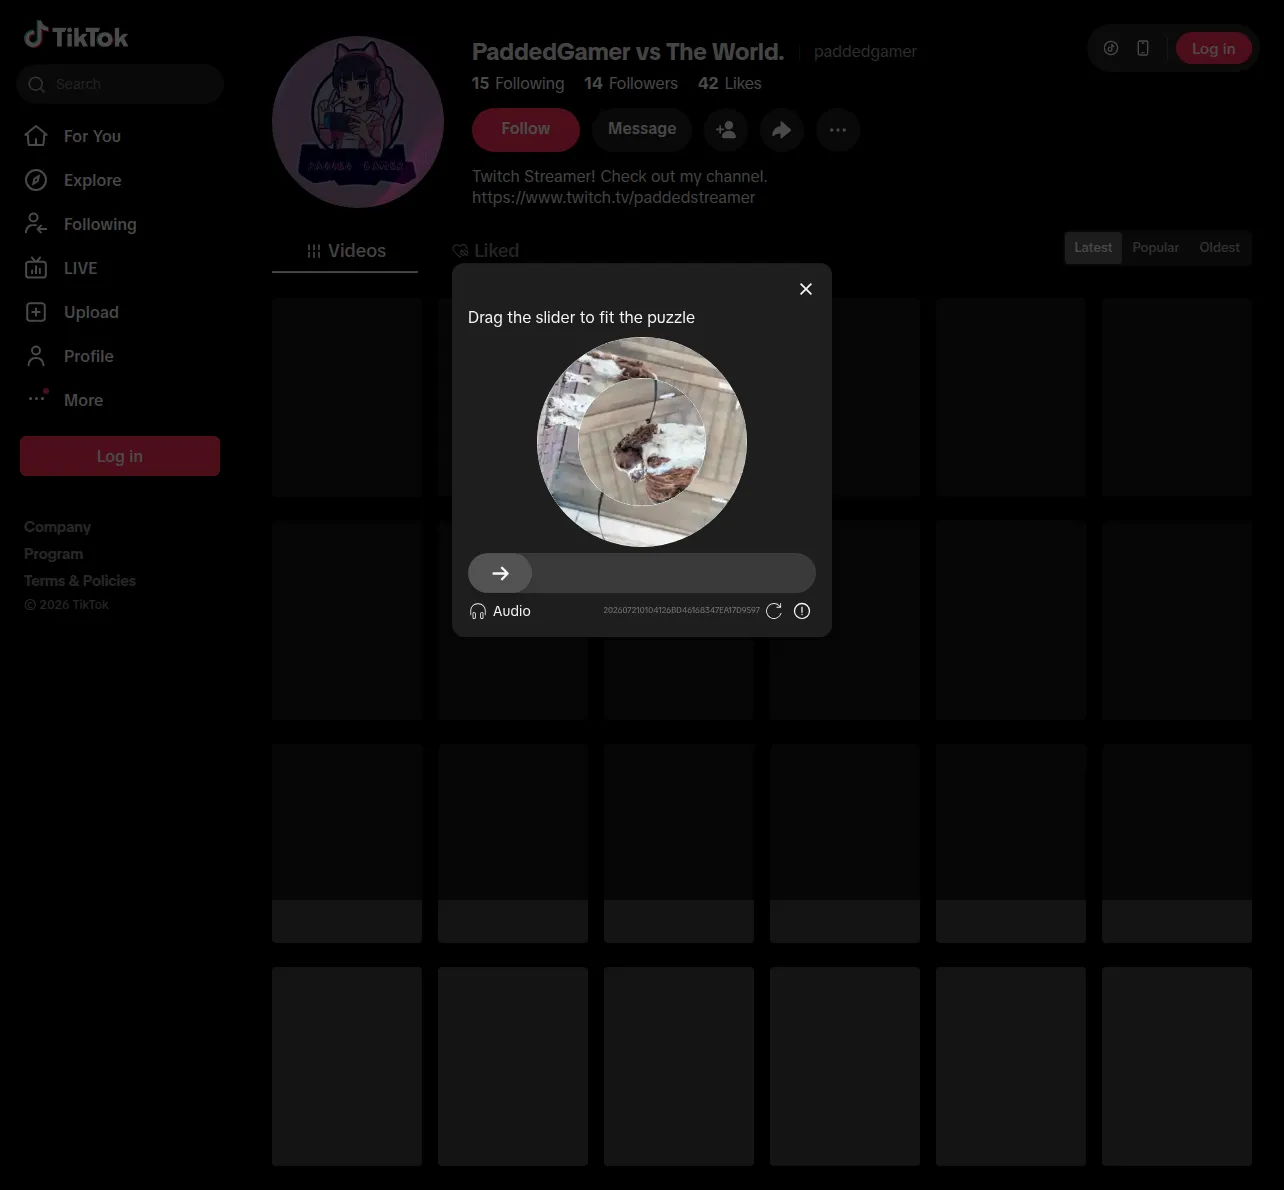Click the add friend icon
The width and height of the screenshot is (1284, 1190).
click(726, 130)
